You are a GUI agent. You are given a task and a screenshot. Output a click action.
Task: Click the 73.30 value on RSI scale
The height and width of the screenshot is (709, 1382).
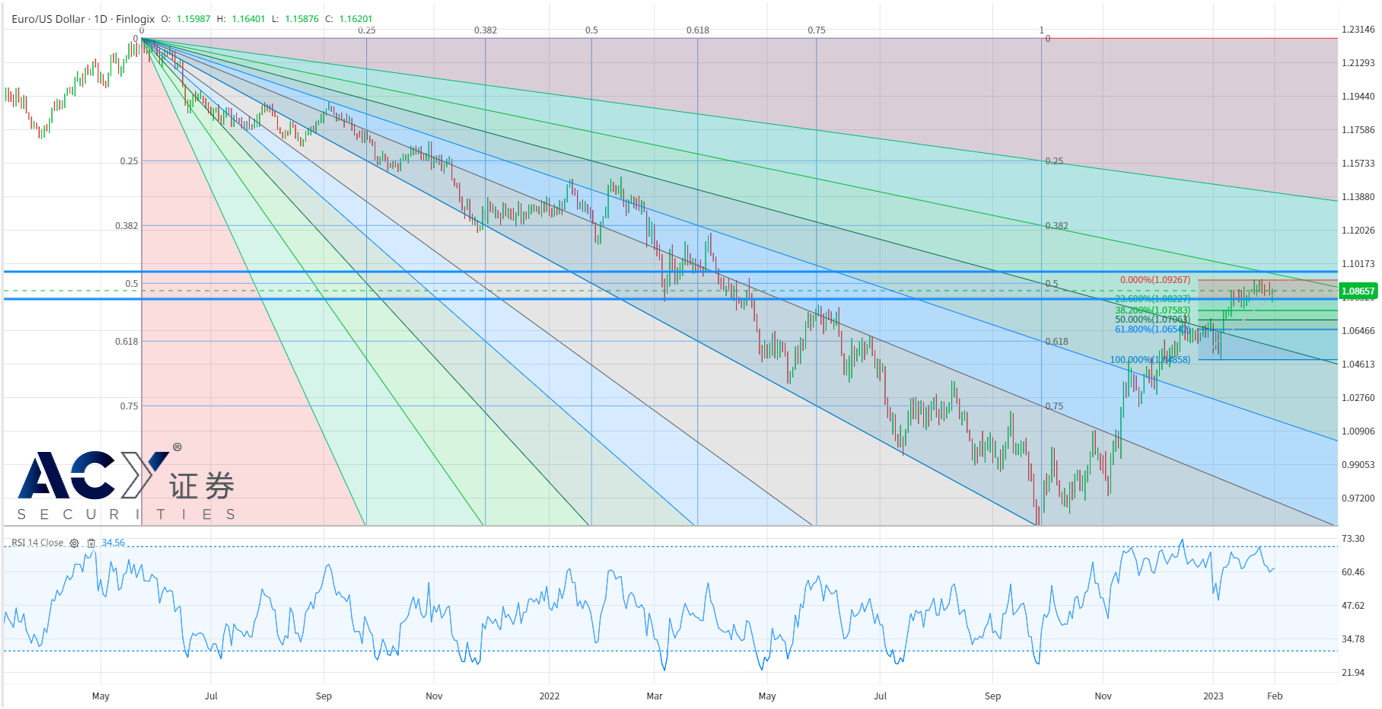pos(1353,539)
